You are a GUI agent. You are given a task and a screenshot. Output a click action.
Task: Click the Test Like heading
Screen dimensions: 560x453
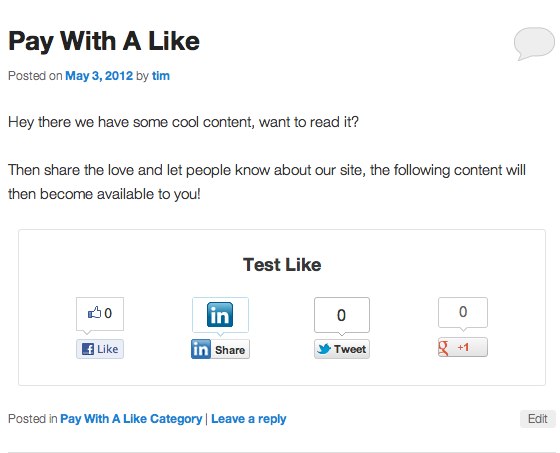click(x=282, y=265)
